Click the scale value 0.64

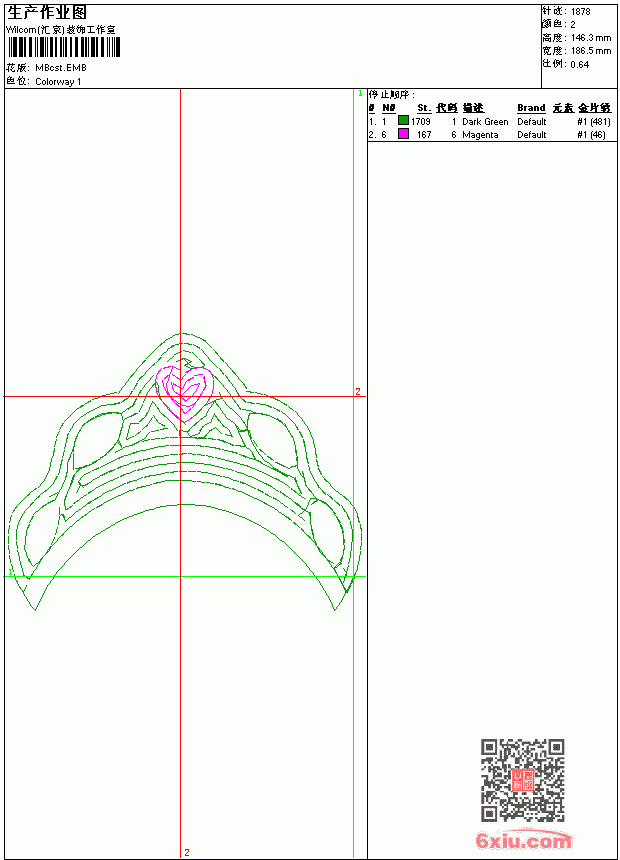[579, 65]
